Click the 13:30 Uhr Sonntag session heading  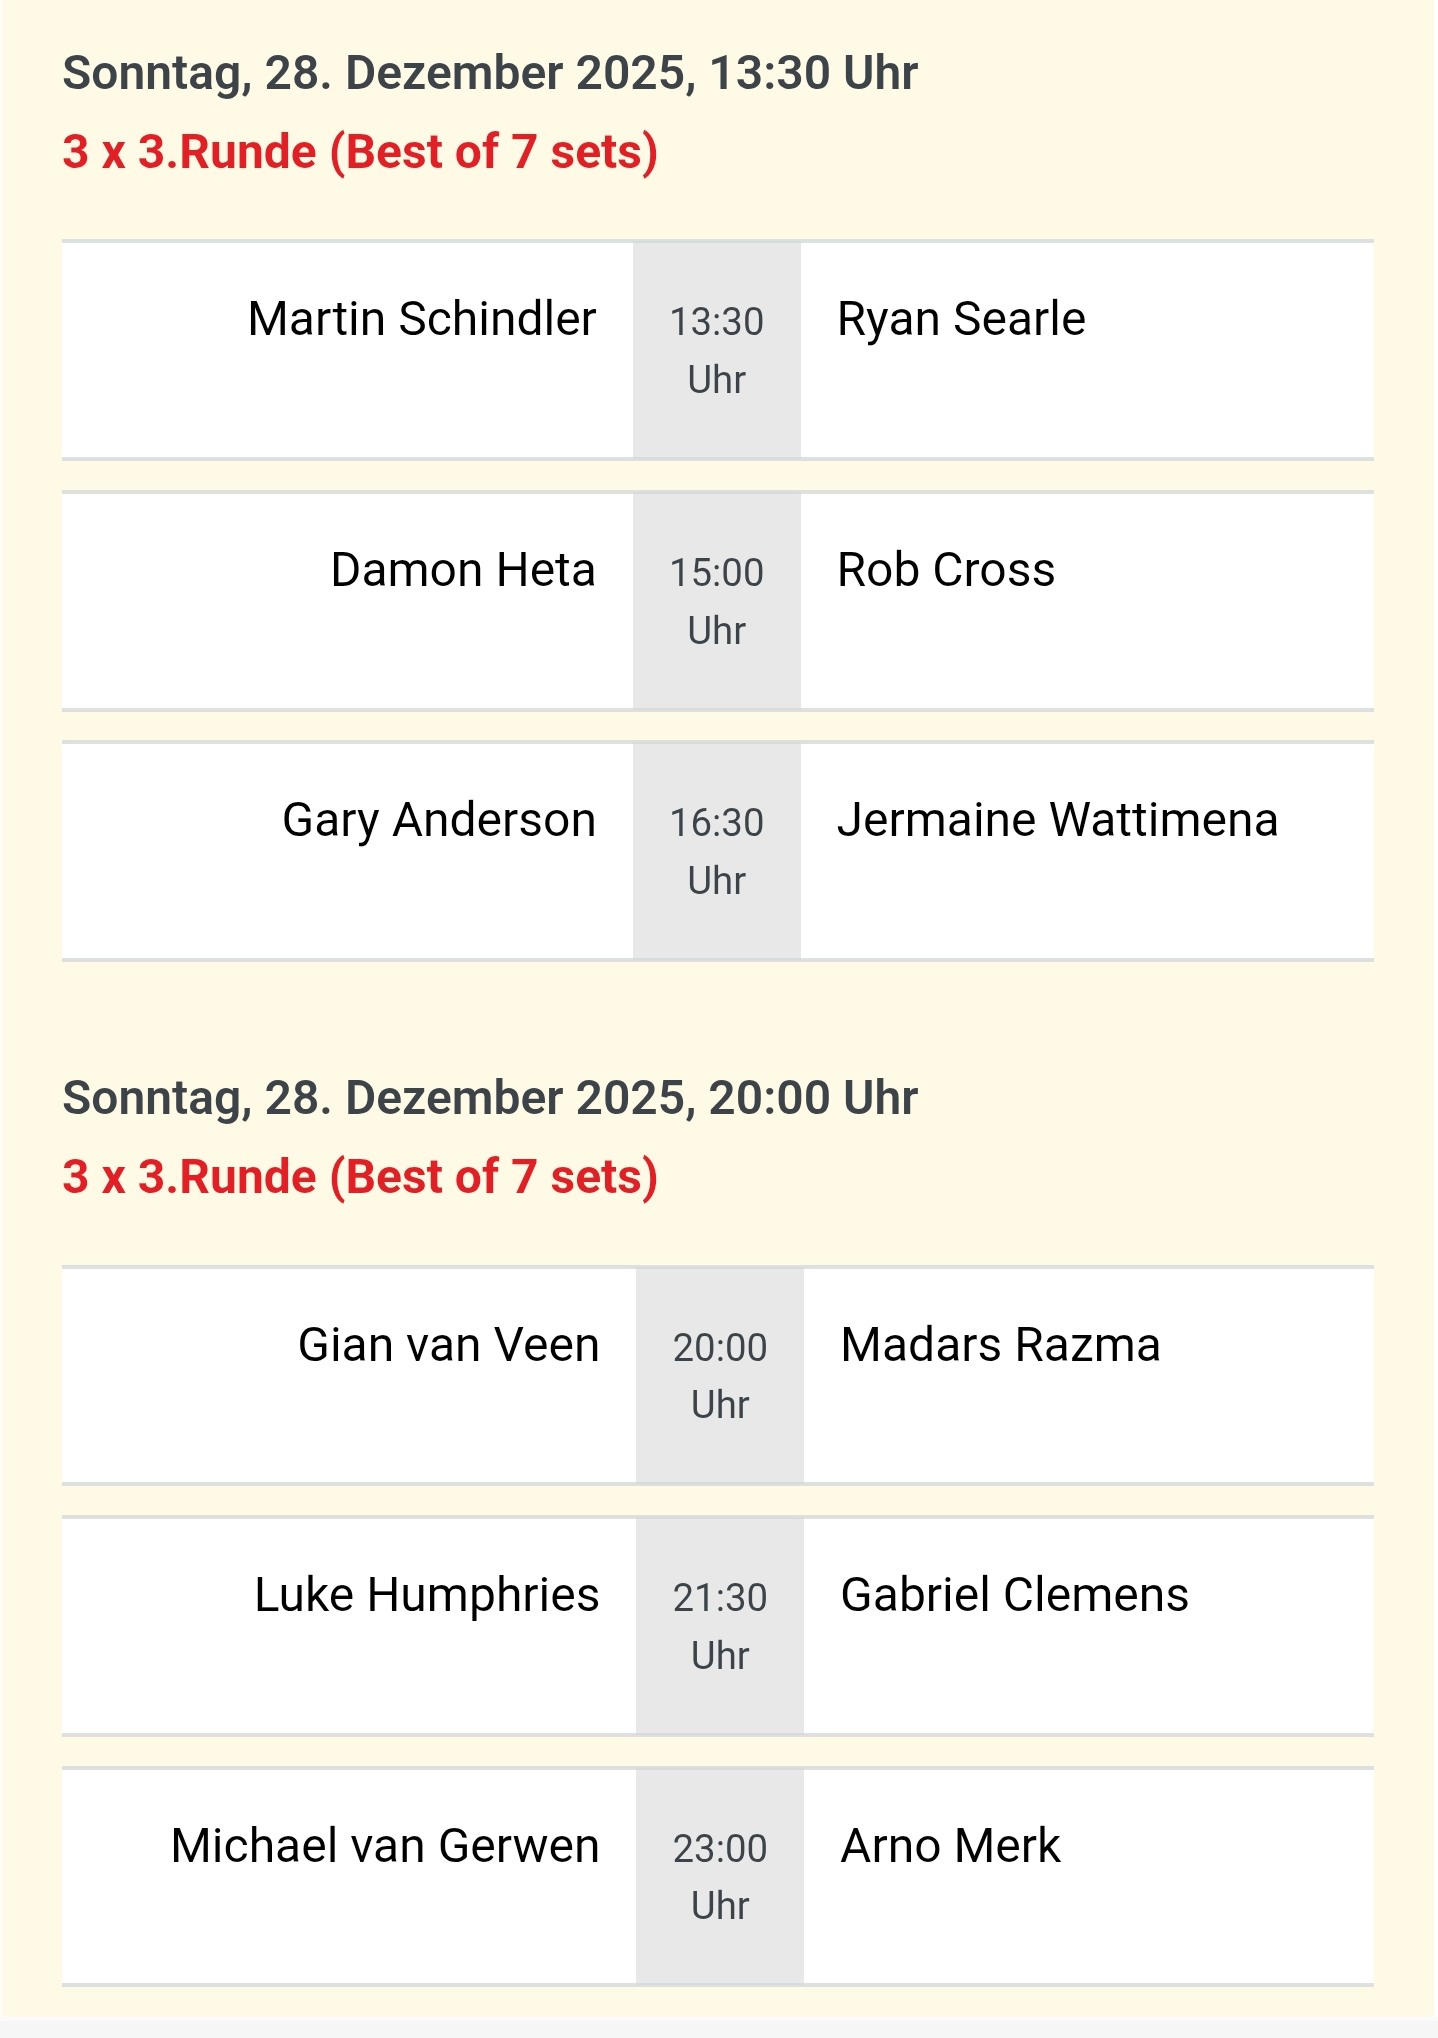point(490,74)
